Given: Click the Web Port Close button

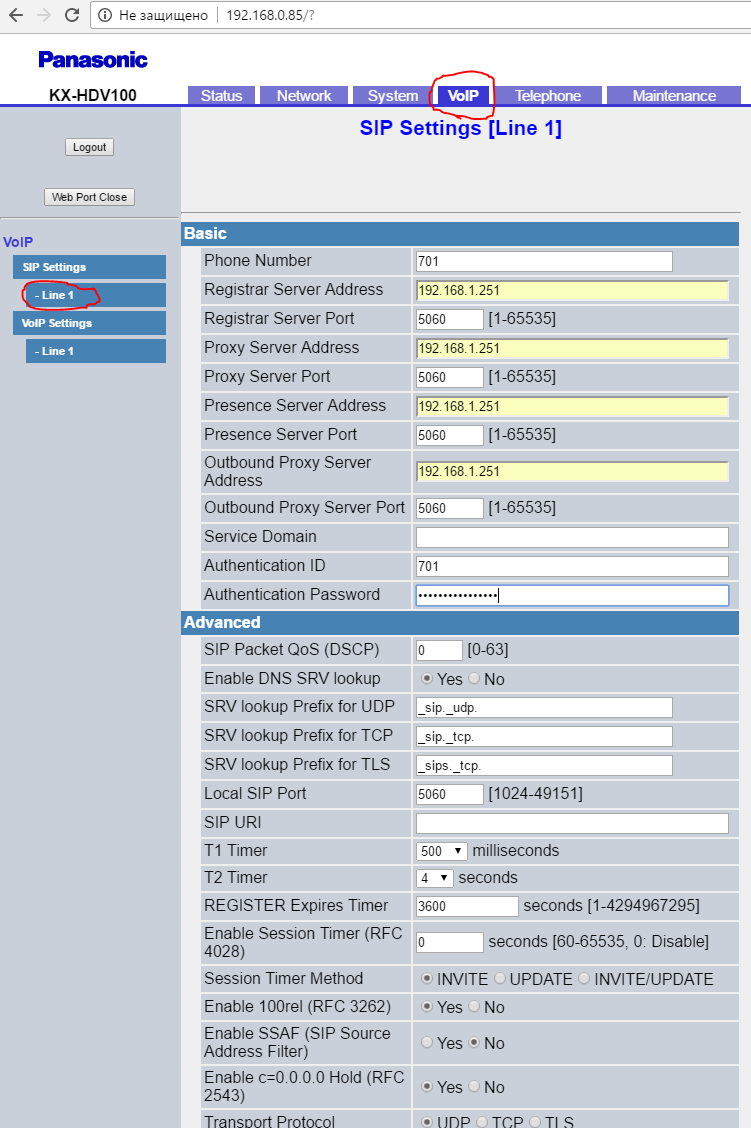Looking at the screenshot, I should point(89,197).
